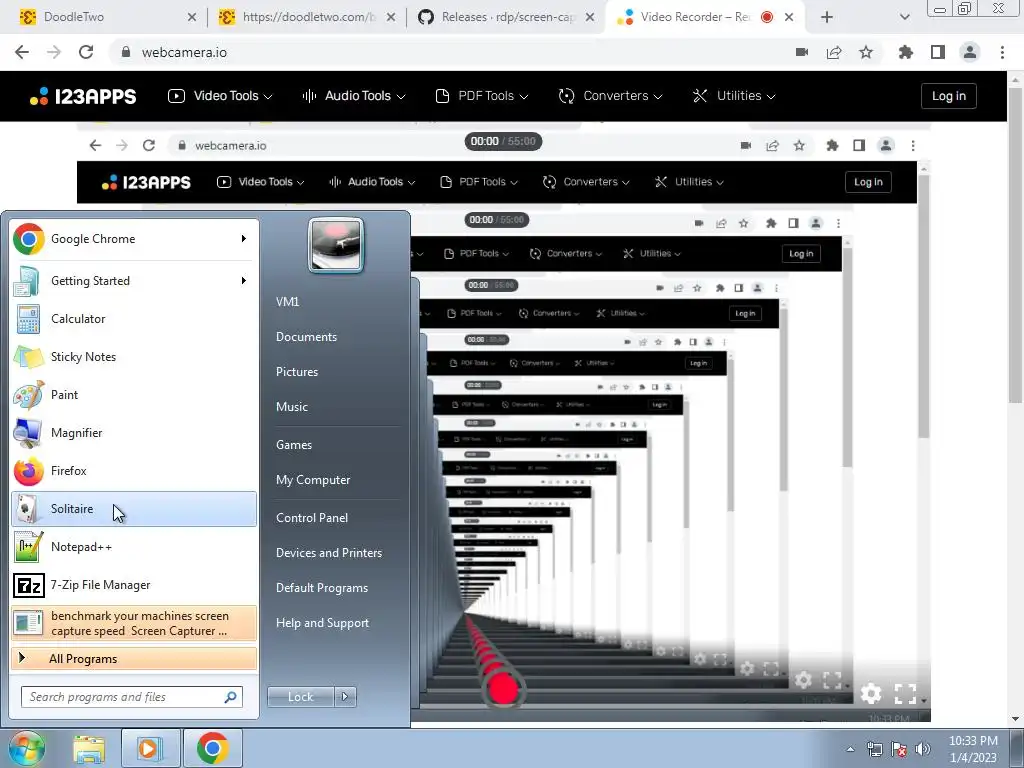Open Devices and Printers
Image resolution: width=1024 pixels, height=768 pixels.
pyautogui.click(x=328, y=553)
